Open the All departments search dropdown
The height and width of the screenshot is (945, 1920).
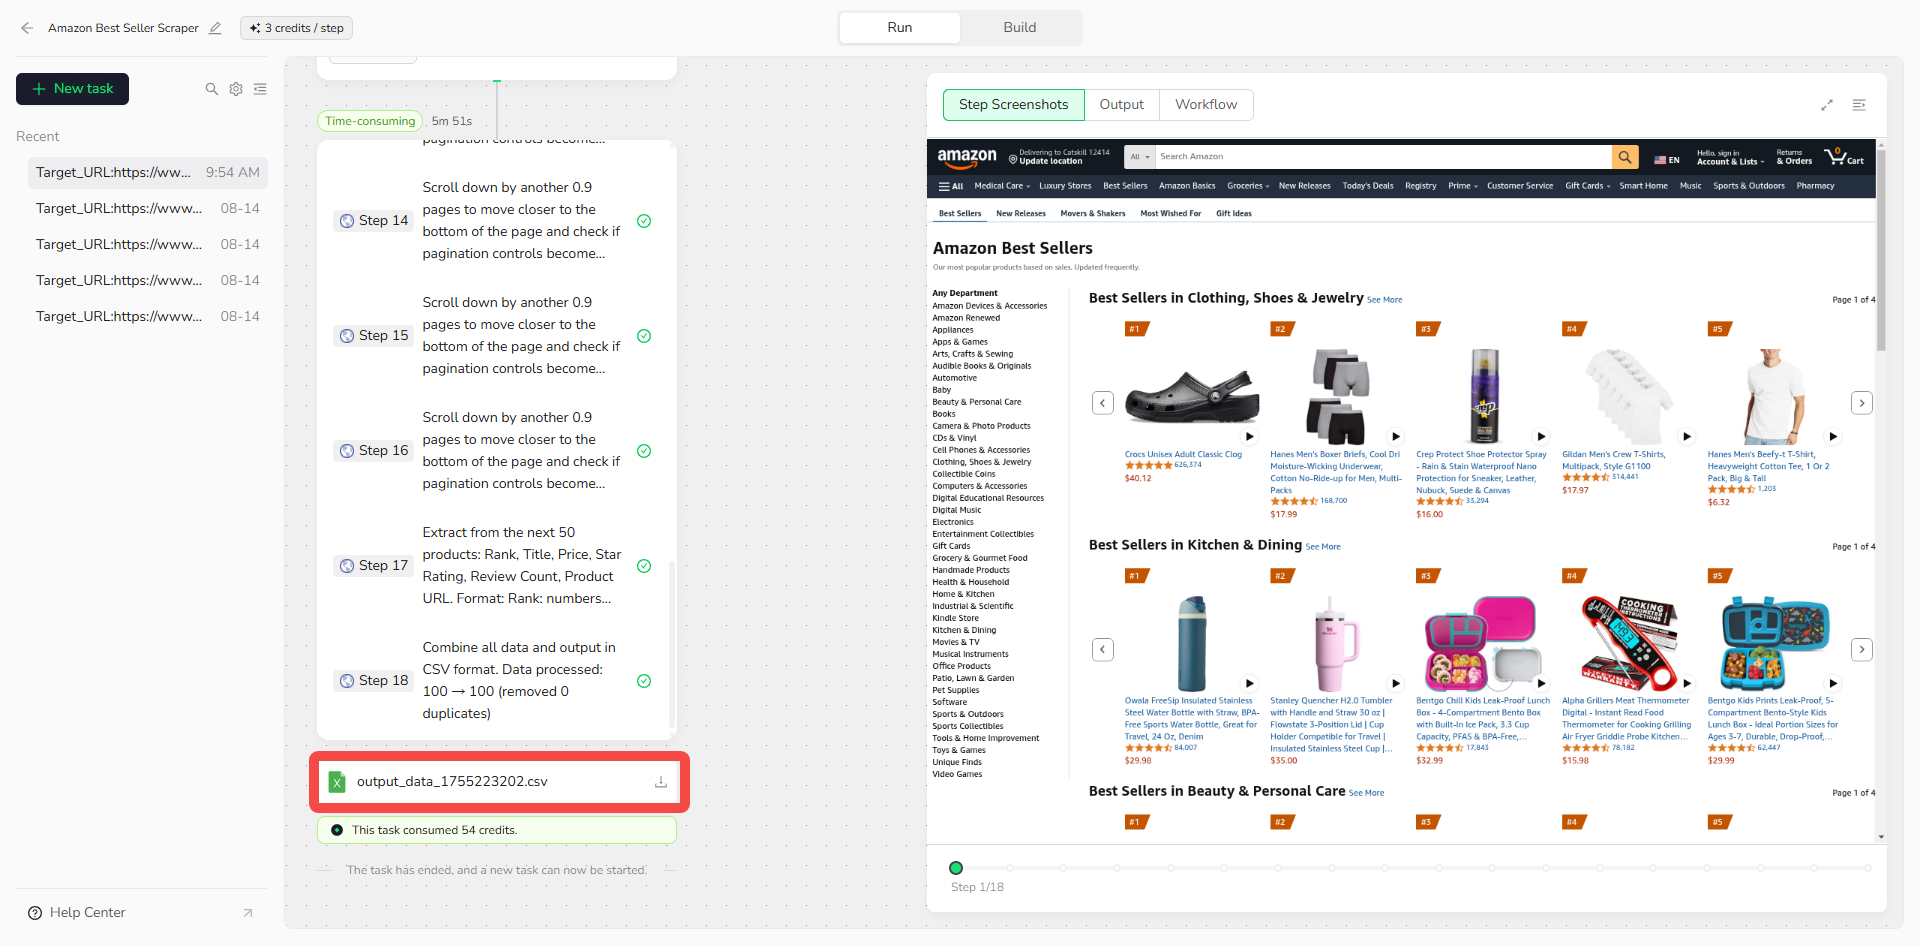coord(1140,157)
